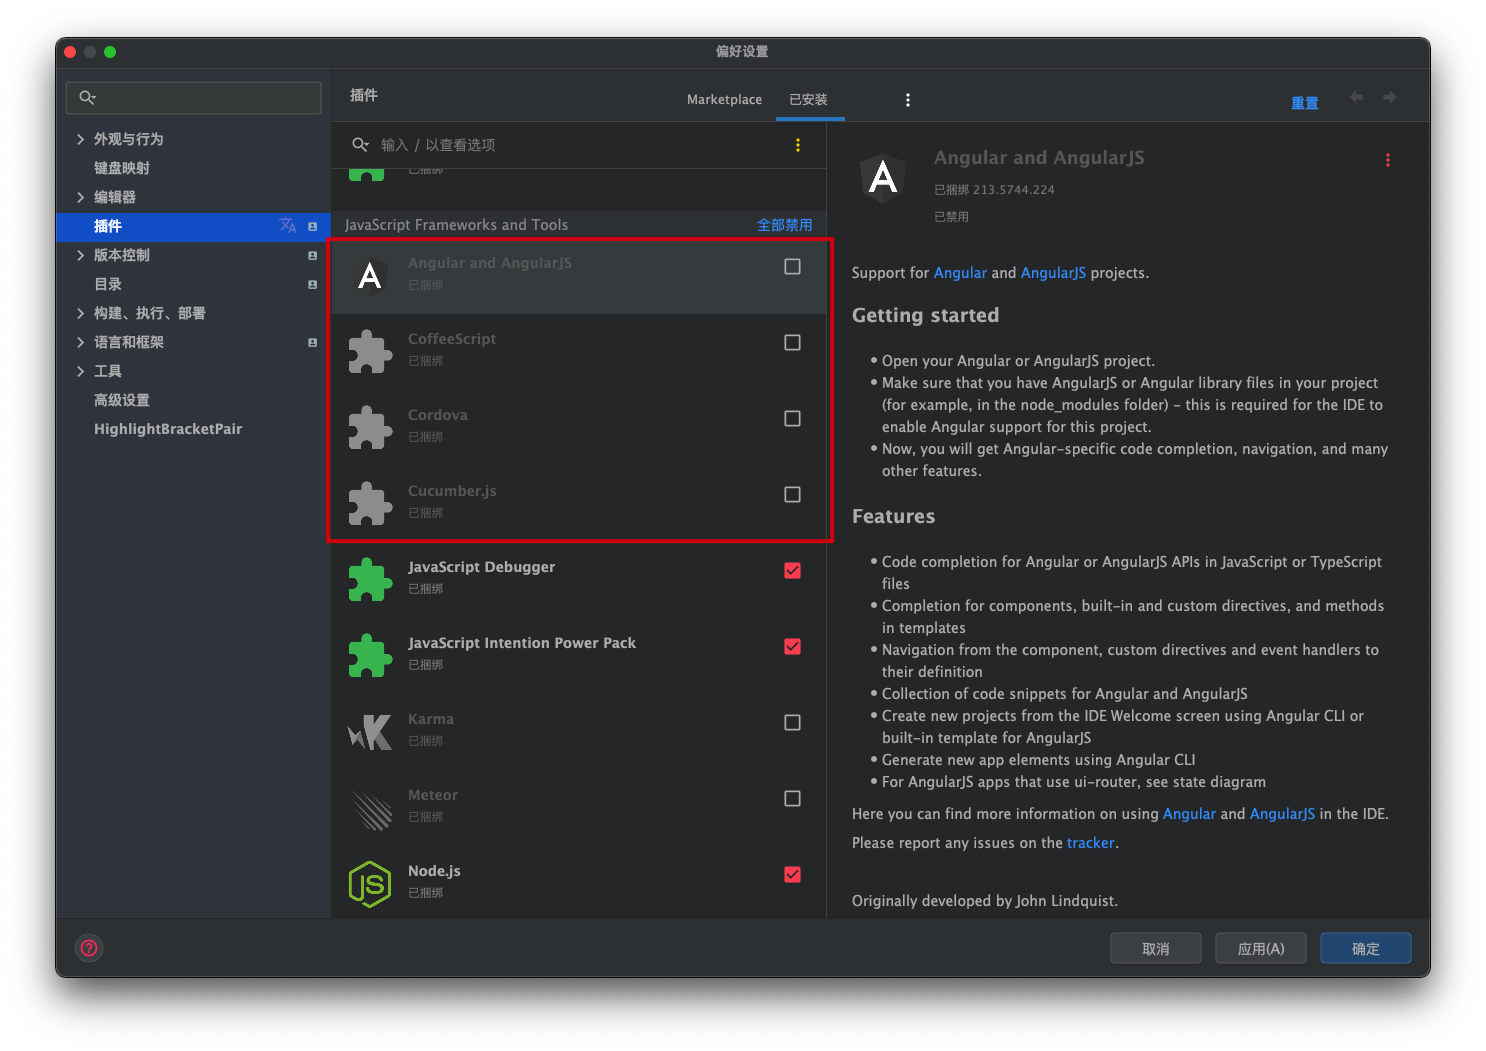The height and width of the screenshot is (1051, 1486).
Task: Uncheck JavaScript Intention Power Pack plugin
Action: (x=792, y=646)
